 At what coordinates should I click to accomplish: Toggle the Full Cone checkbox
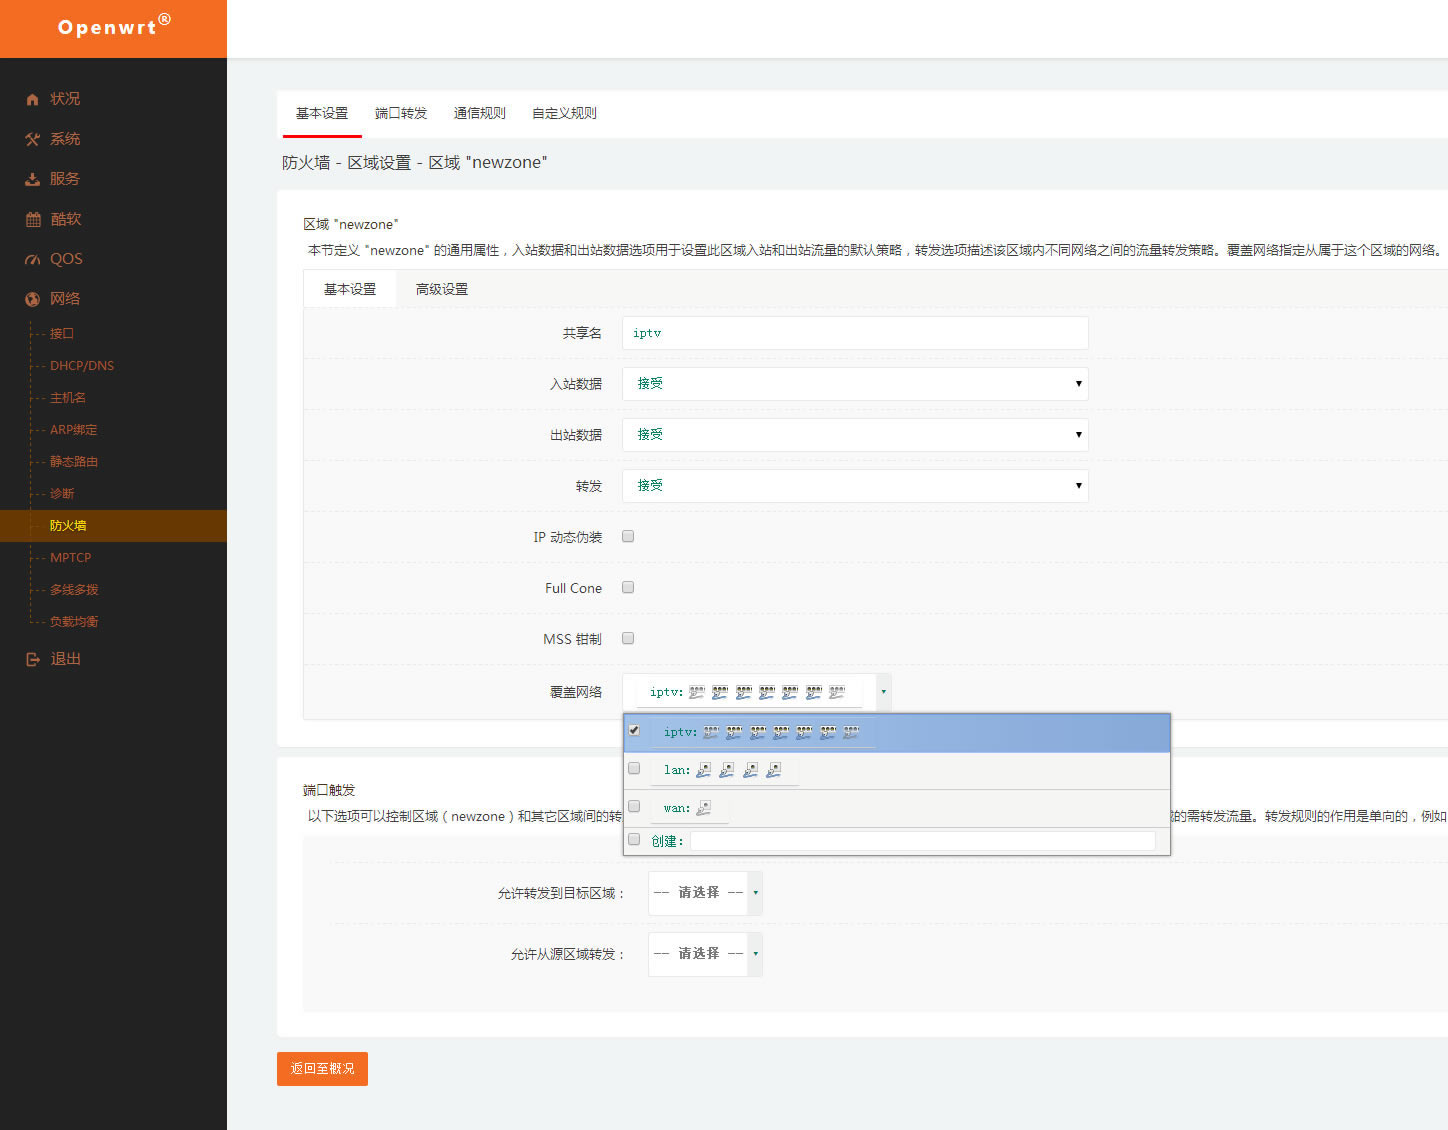click(628, 588)
